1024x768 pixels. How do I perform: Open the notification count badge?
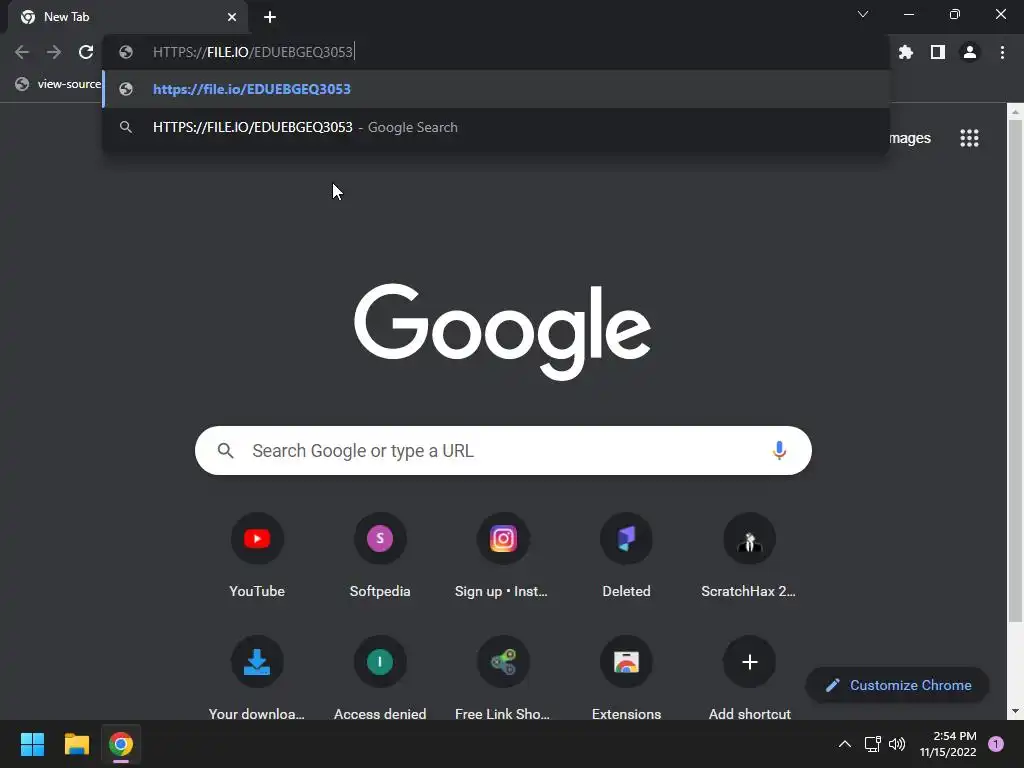[996, 744]
